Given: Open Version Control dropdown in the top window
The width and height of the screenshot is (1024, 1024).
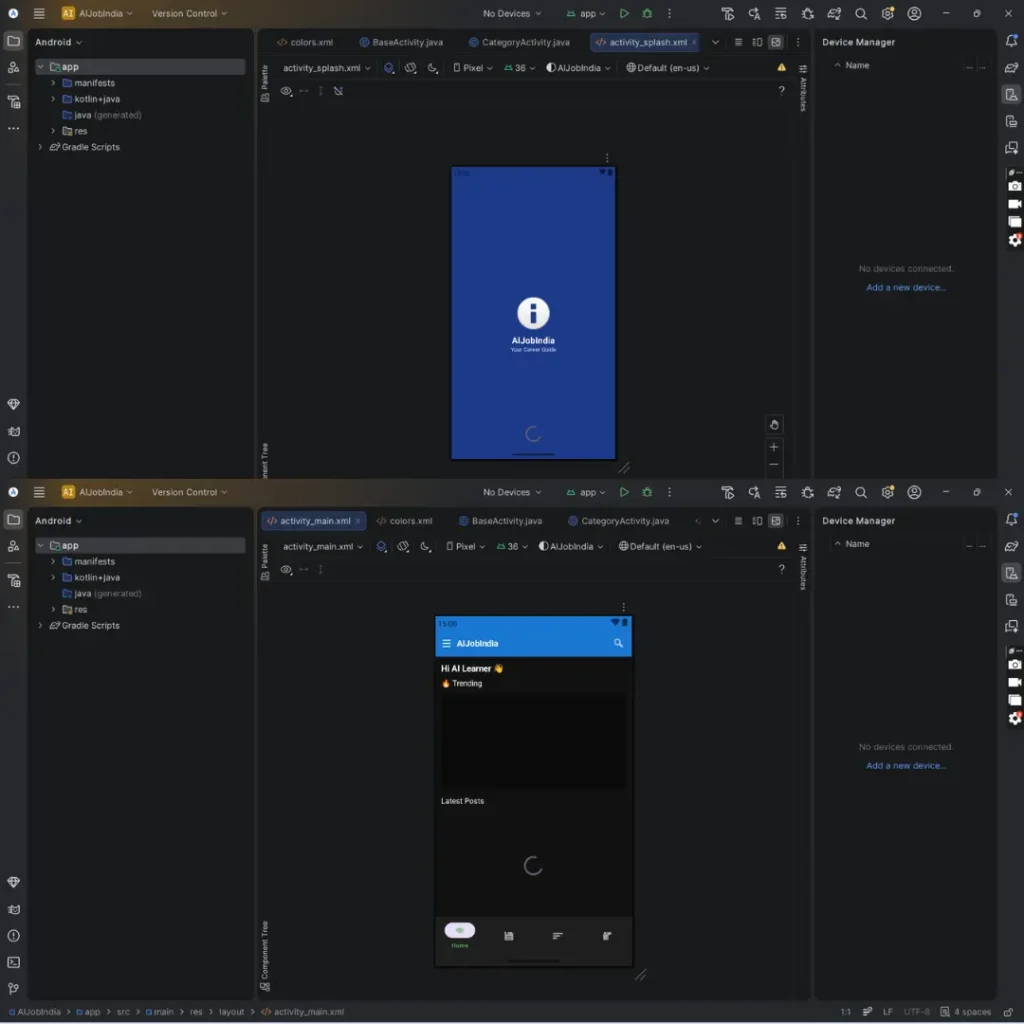Looking at the screenshot, I should (189, 13).
